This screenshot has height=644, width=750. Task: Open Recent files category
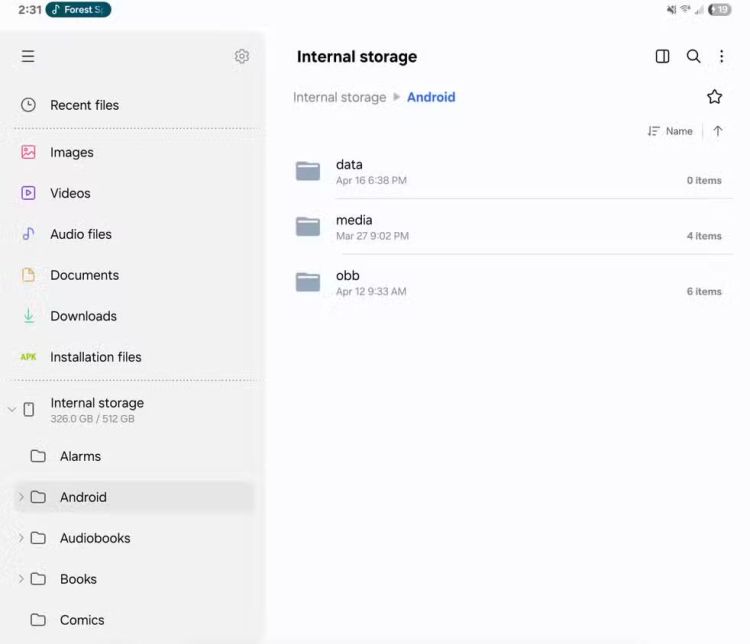(x=84, y=105)
